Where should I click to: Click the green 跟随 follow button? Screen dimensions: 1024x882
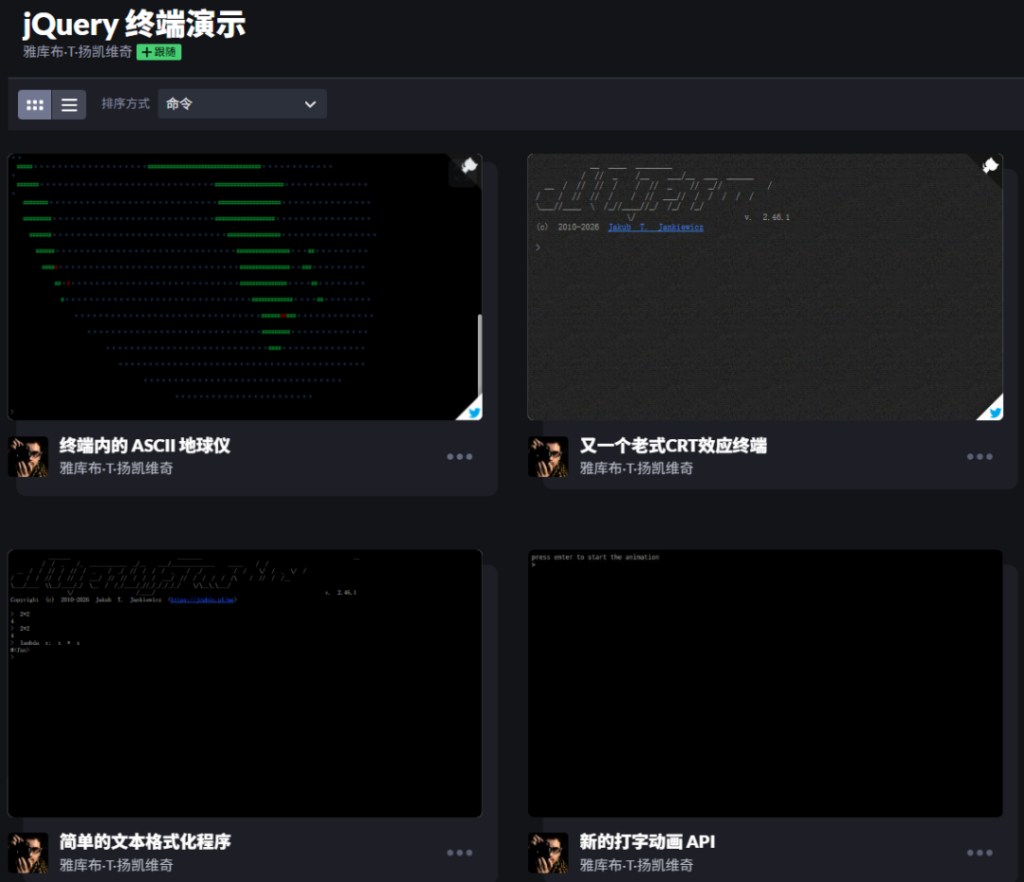(159, 52)
